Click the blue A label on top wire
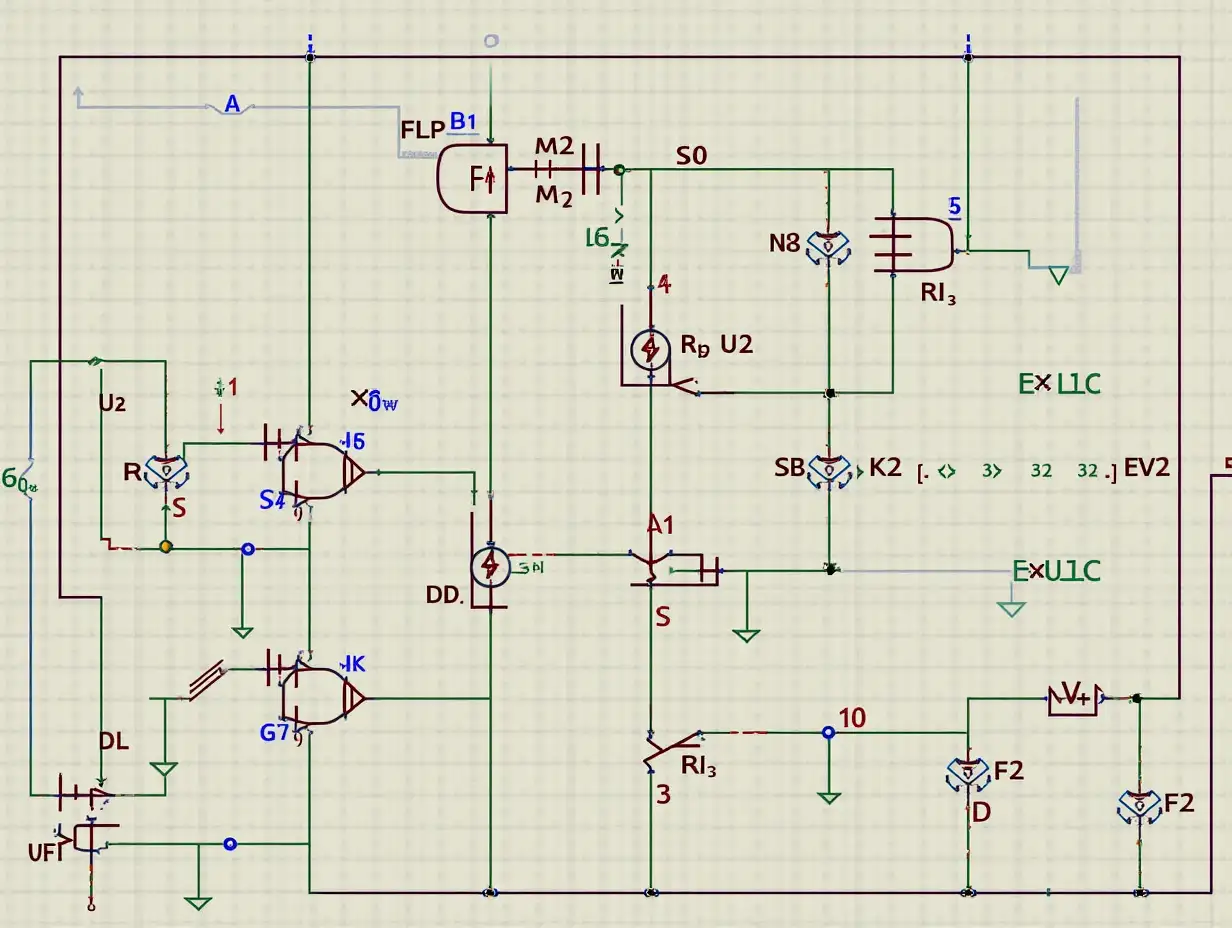Viewport: 1232px width, 928px height. pyautogui.click(x=232, y=103)
